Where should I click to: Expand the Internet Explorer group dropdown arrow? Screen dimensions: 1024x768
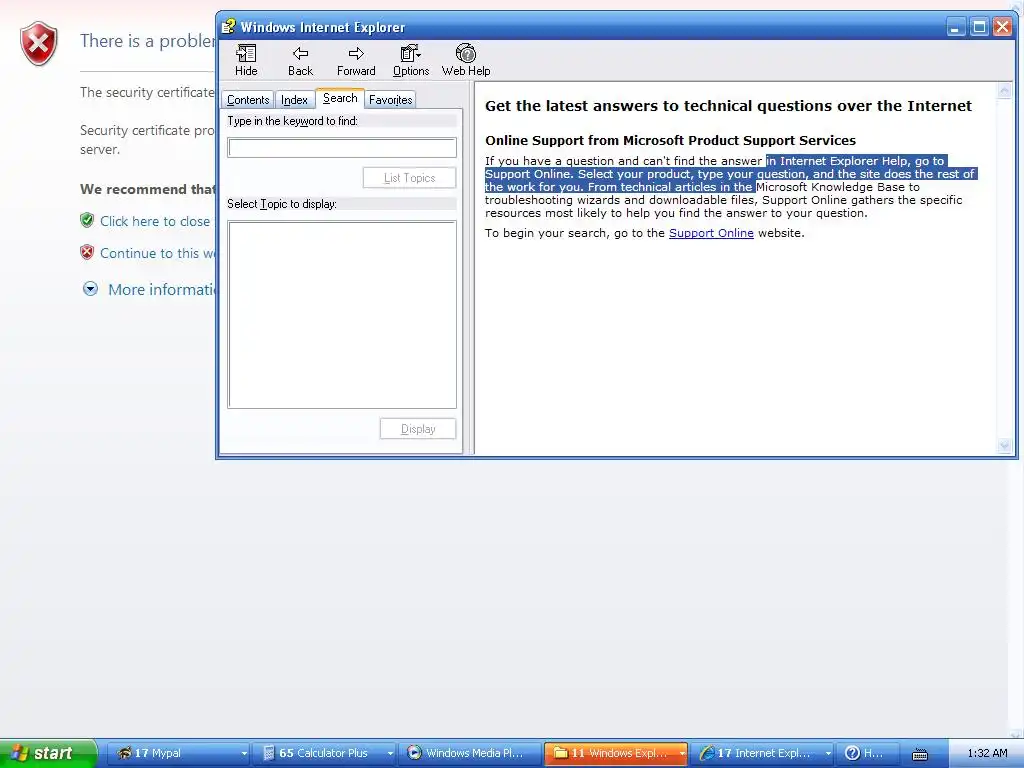point(827,754)
